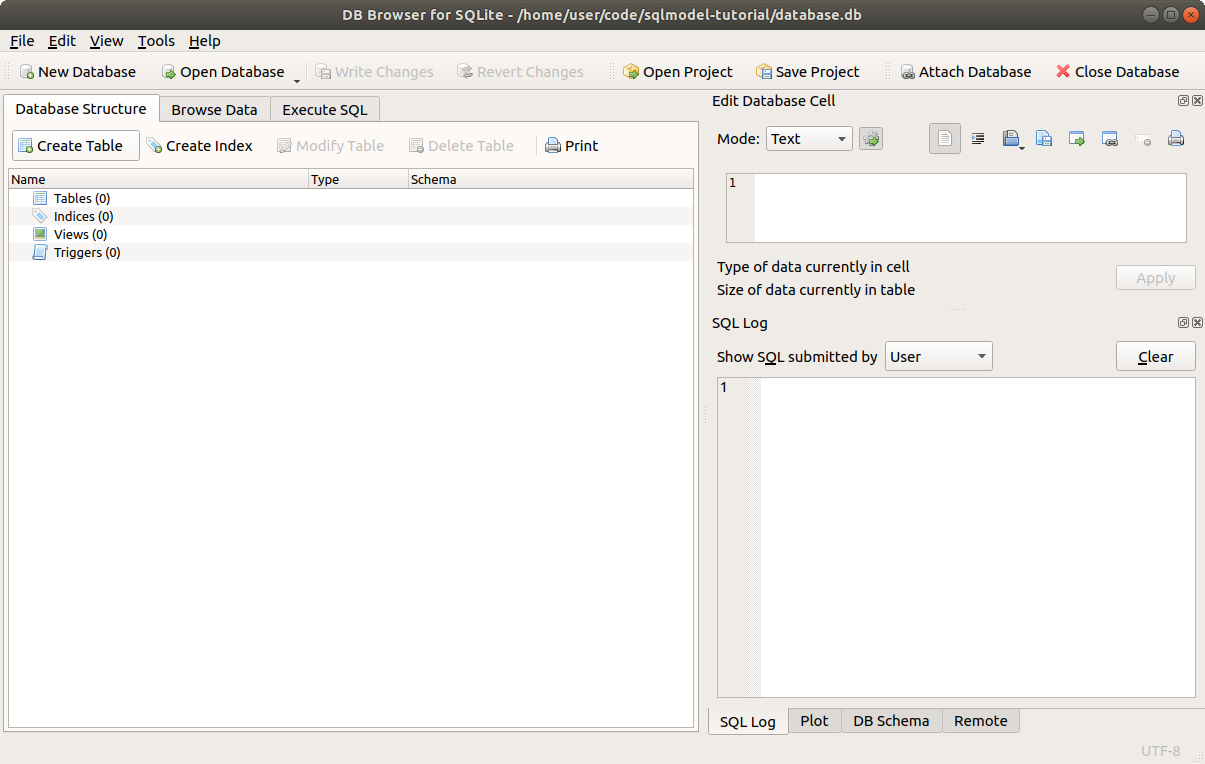Open the Tools menu
1205x764 pixels.
pyautogui.click(x=156, y=41)
